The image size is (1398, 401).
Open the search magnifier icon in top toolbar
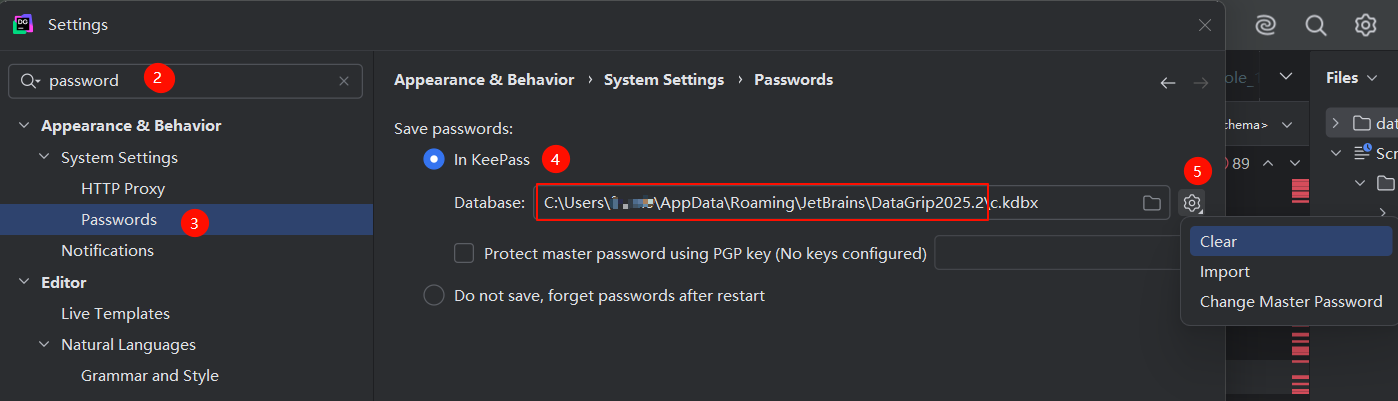[1316, 25]
